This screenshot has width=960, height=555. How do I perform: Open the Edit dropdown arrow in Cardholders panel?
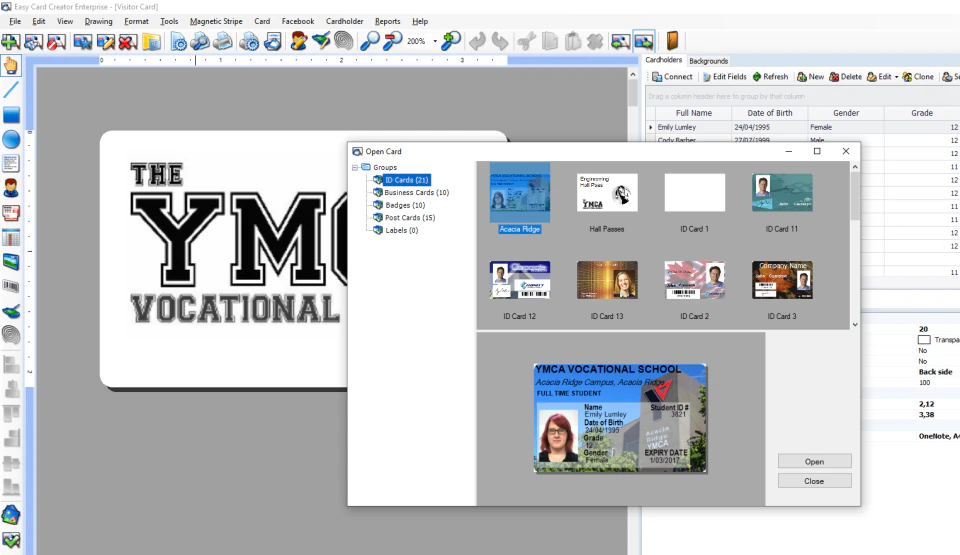point(896,77)
